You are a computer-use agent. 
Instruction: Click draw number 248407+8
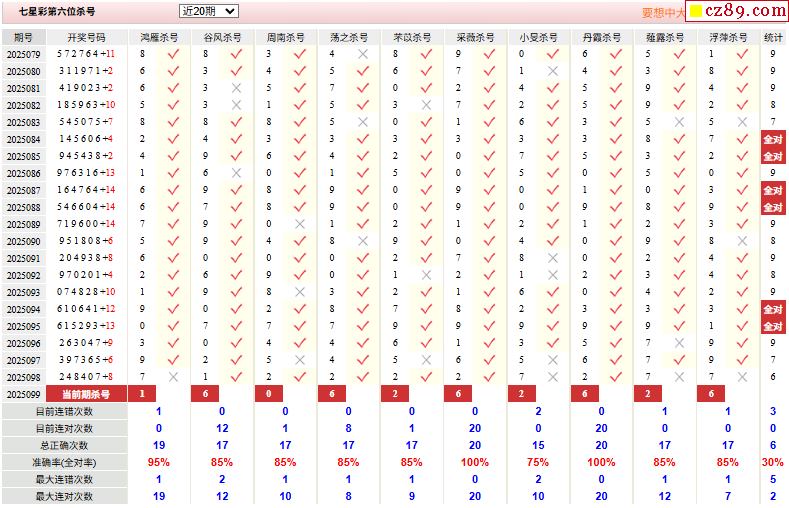click(85, 377)
